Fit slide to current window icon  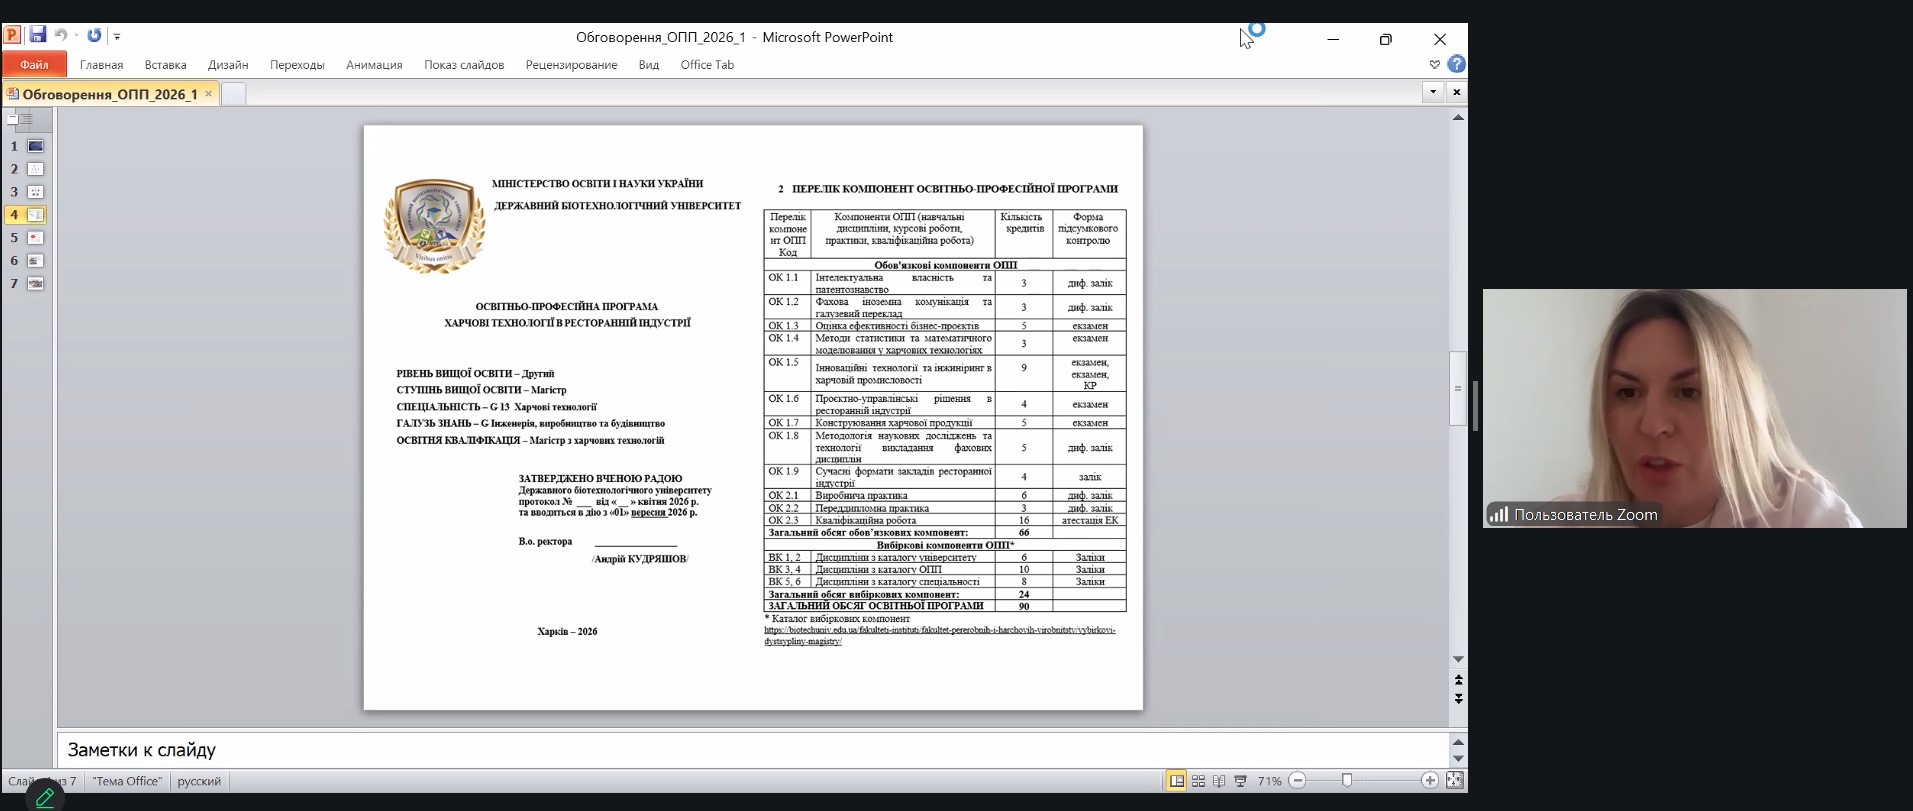pos(1455,780)
